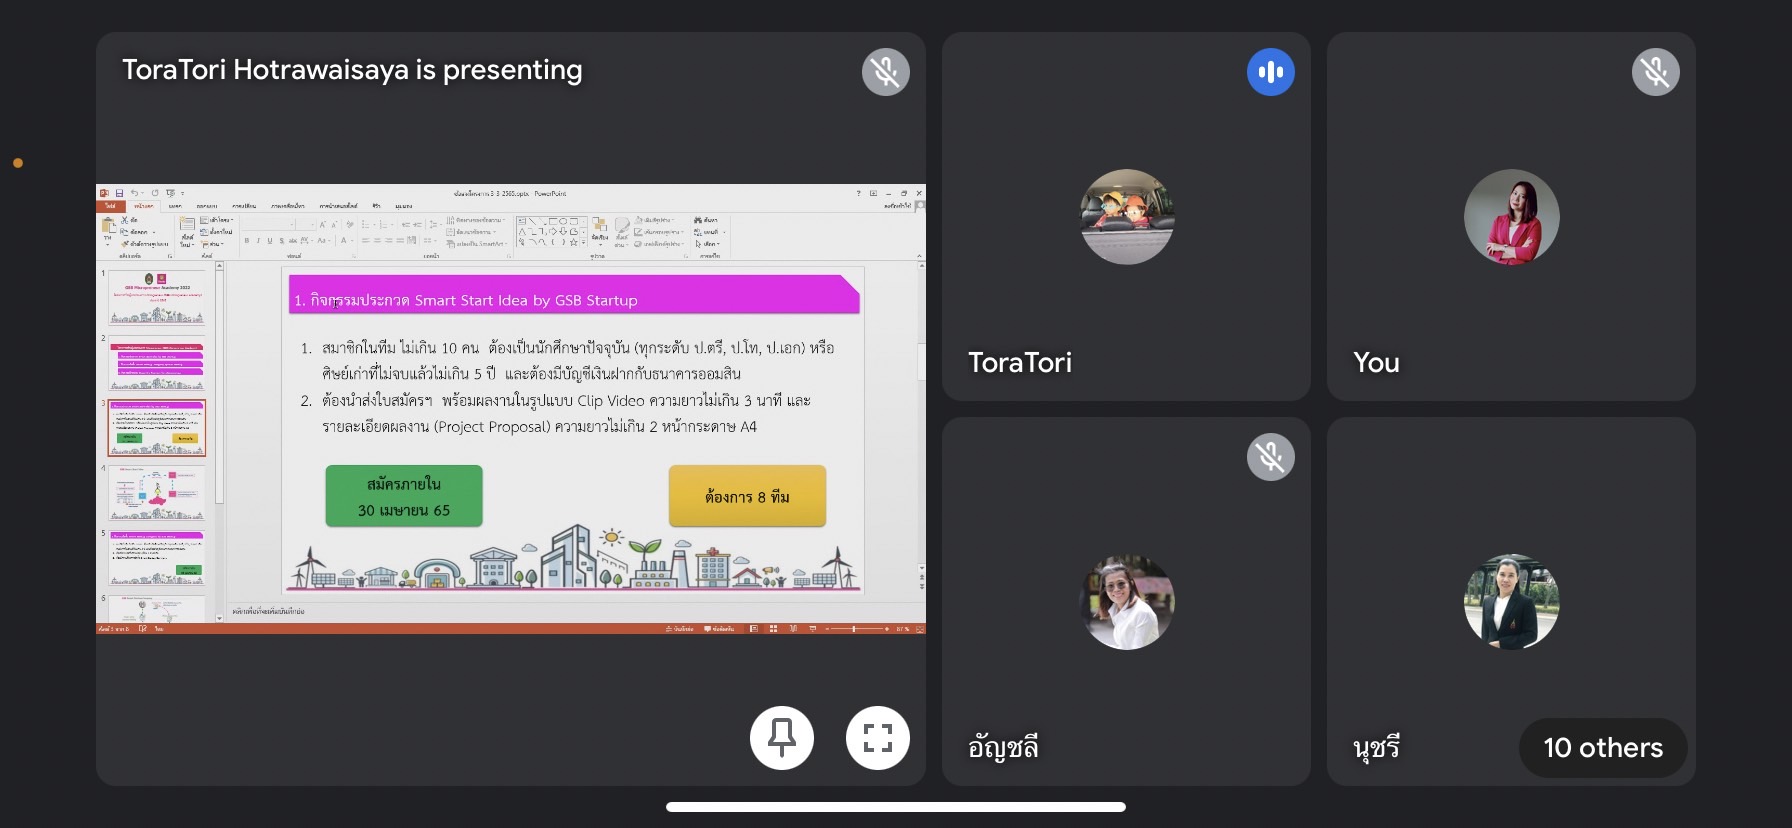
Task: Expand the shapes gallery in ribbon
Action: click(x=585, y=242)
